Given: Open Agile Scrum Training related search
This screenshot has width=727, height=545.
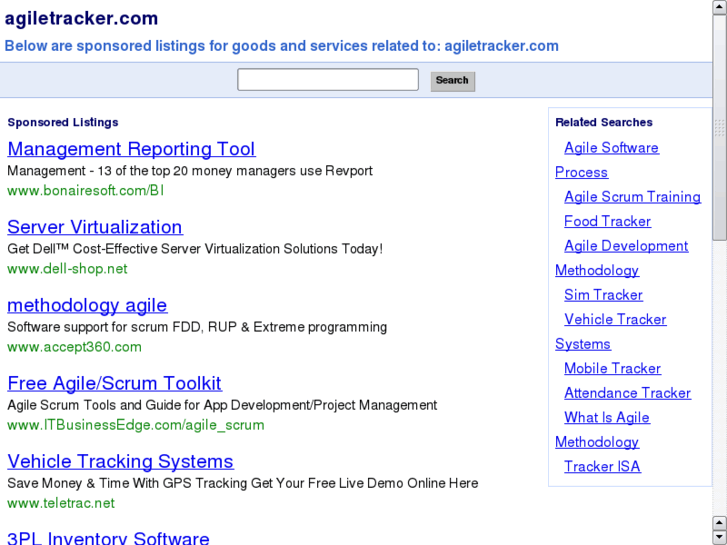Looking at the screenshot, I should [632, 197].
